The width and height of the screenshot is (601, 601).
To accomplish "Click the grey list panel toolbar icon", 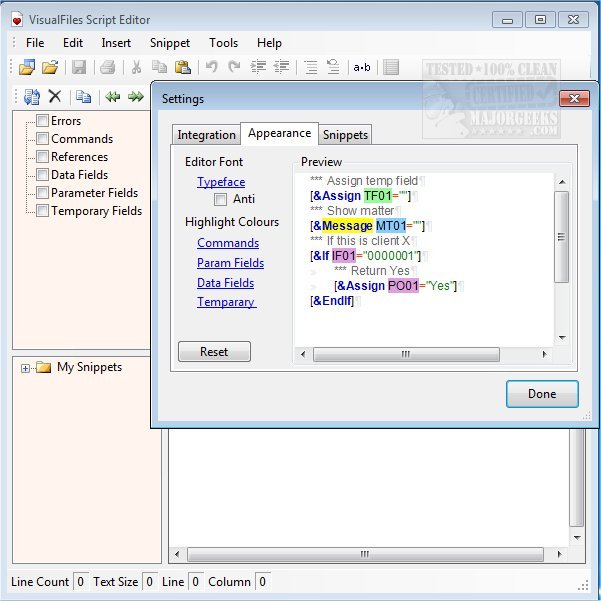I will 391,67.
